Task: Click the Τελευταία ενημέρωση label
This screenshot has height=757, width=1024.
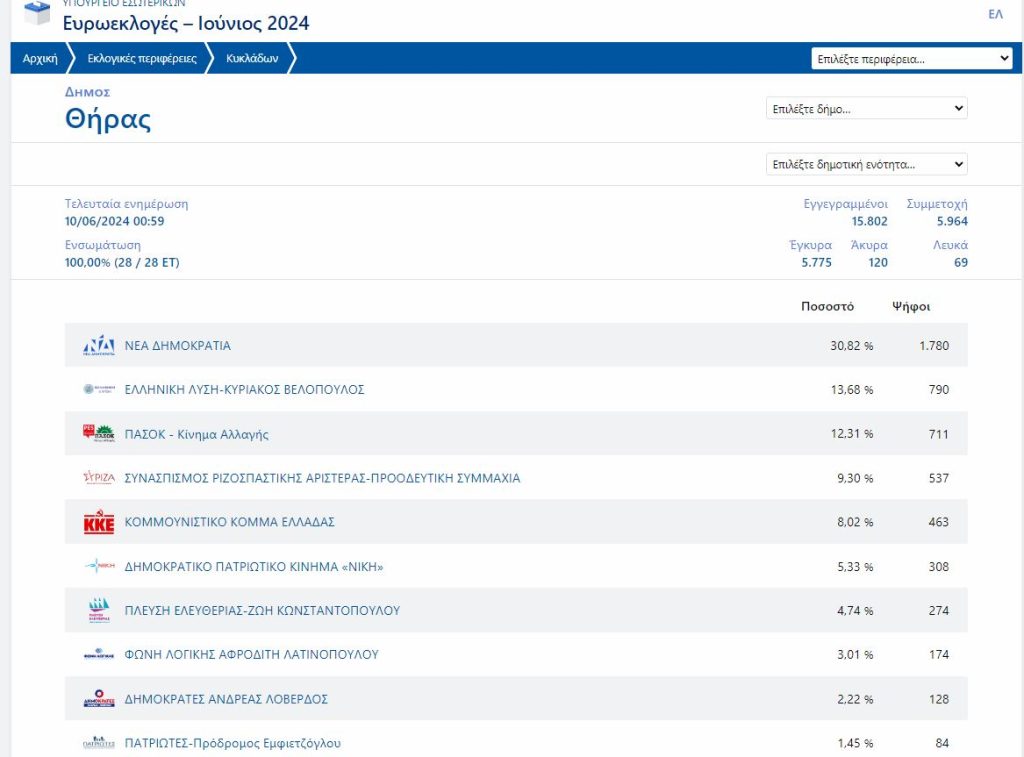Action: [x=126, y=204]
